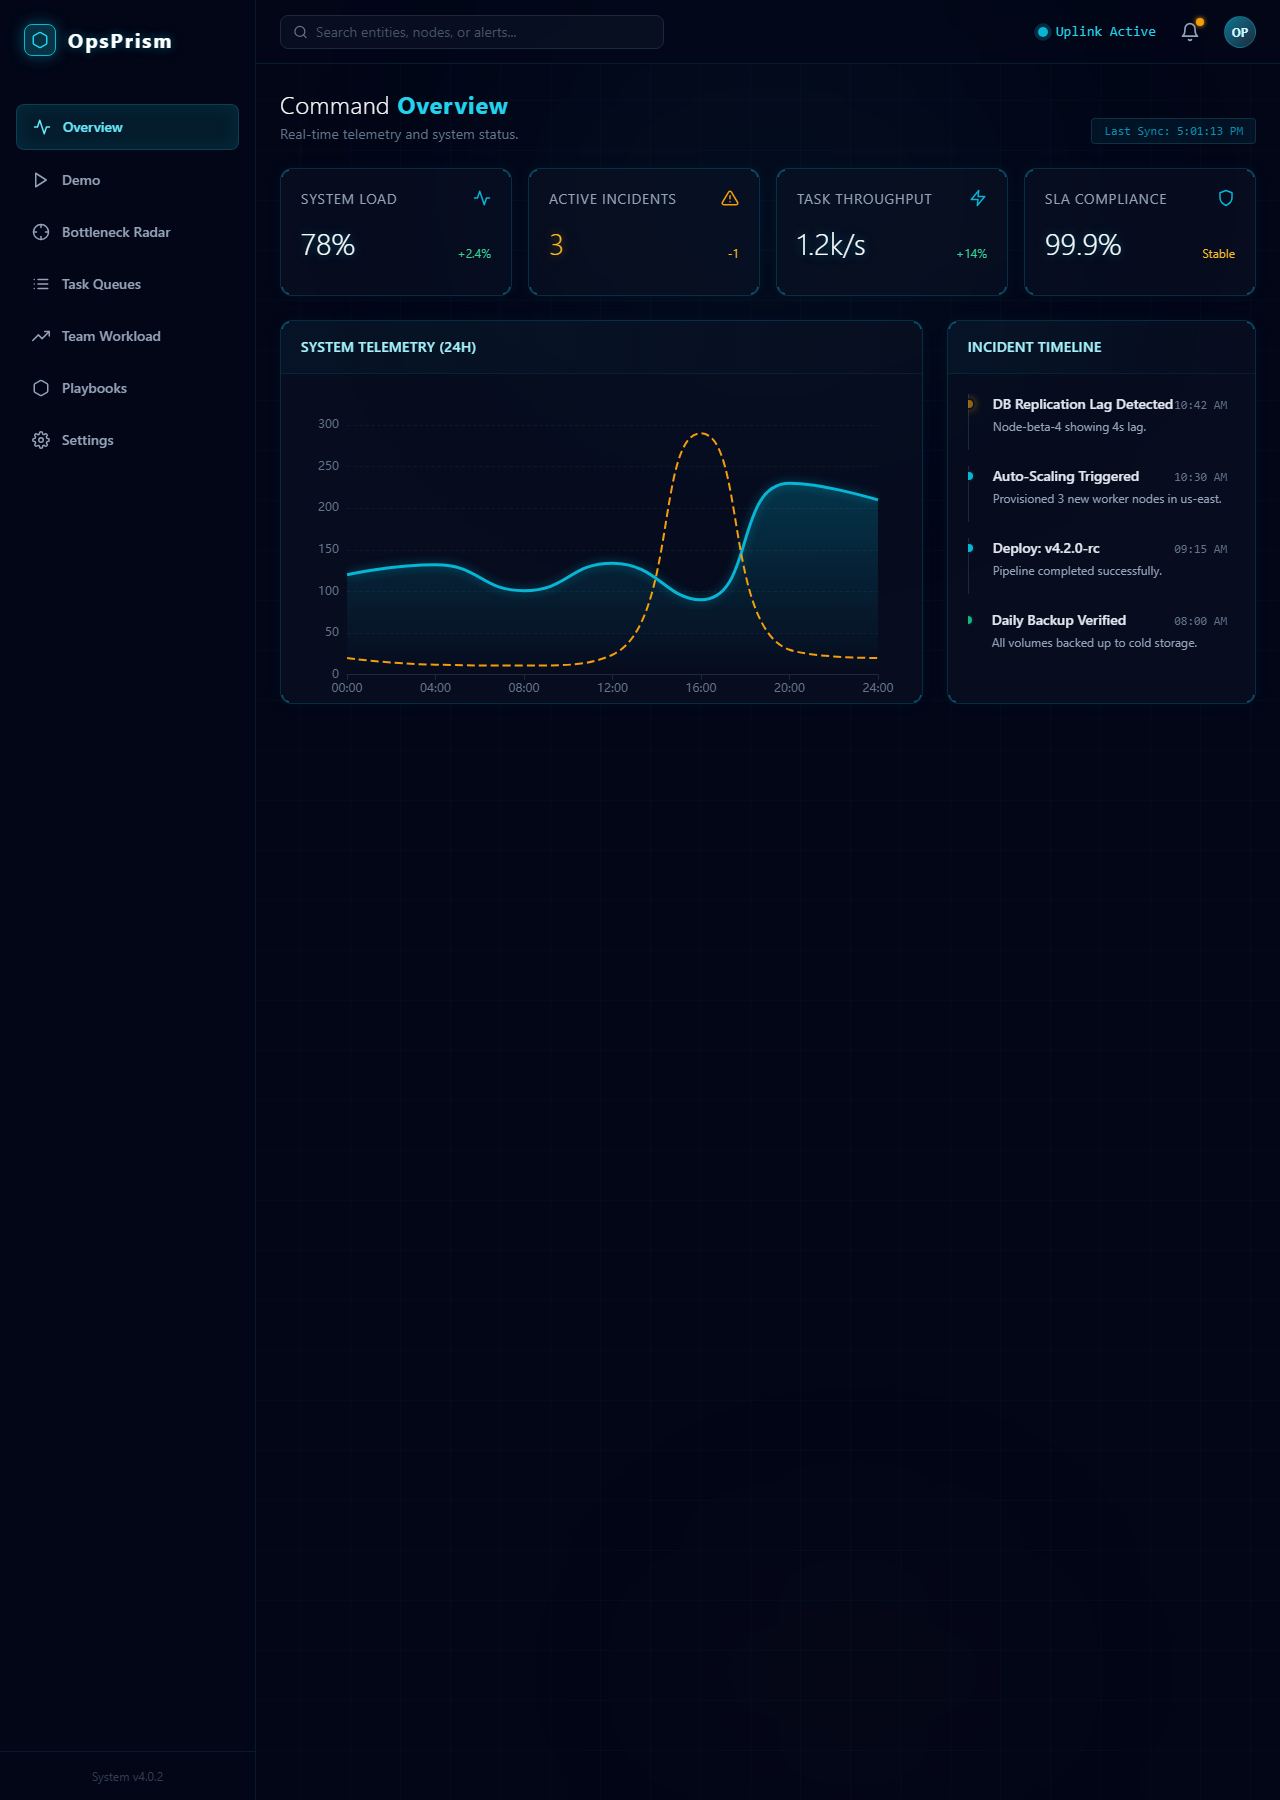The height and width of the screenshot is (1800, 1280).
Task: Click the Uplink Active status label
Action: [1105, 32]
